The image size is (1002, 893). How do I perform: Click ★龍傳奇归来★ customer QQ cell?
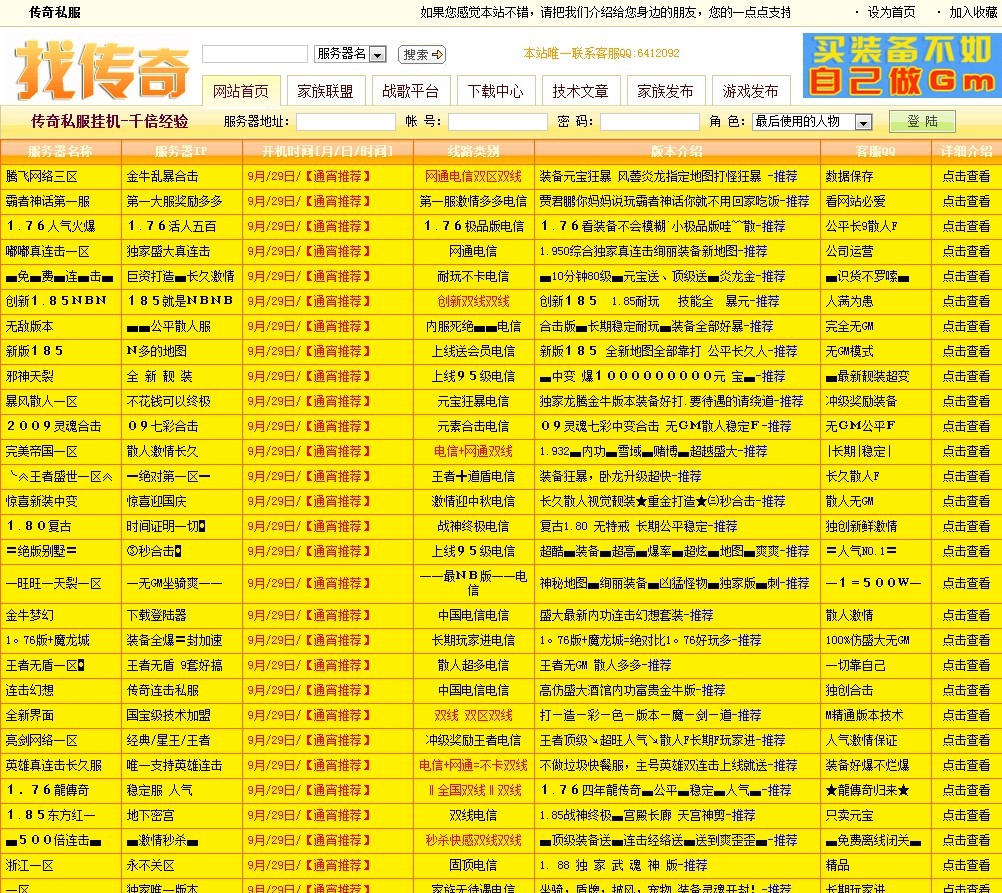click(867, 790)
